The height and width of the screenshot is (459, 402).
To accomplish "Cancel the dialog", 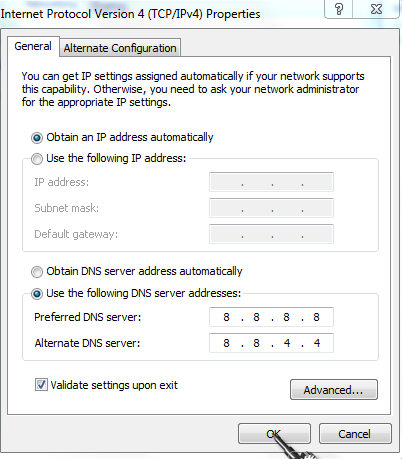I will [x=355, y=434].
